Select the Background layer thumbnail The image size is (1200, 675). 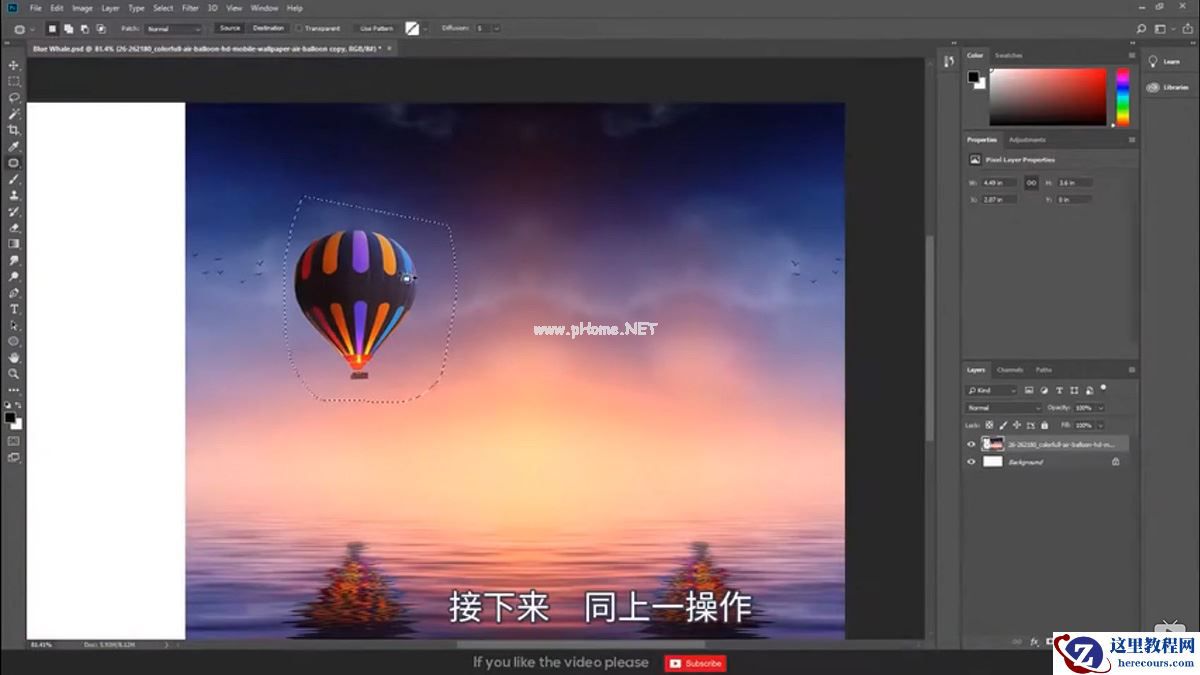993,462
